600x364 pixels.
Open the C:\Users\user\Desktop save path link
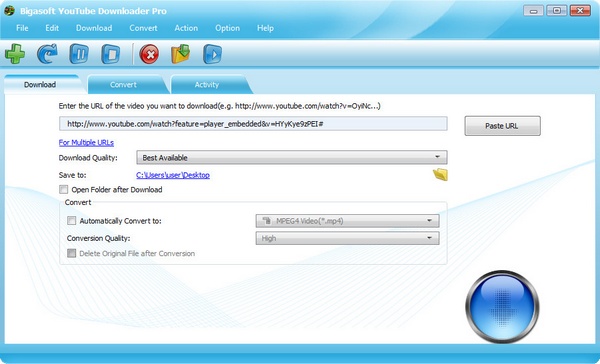click(x=173, y=175)
